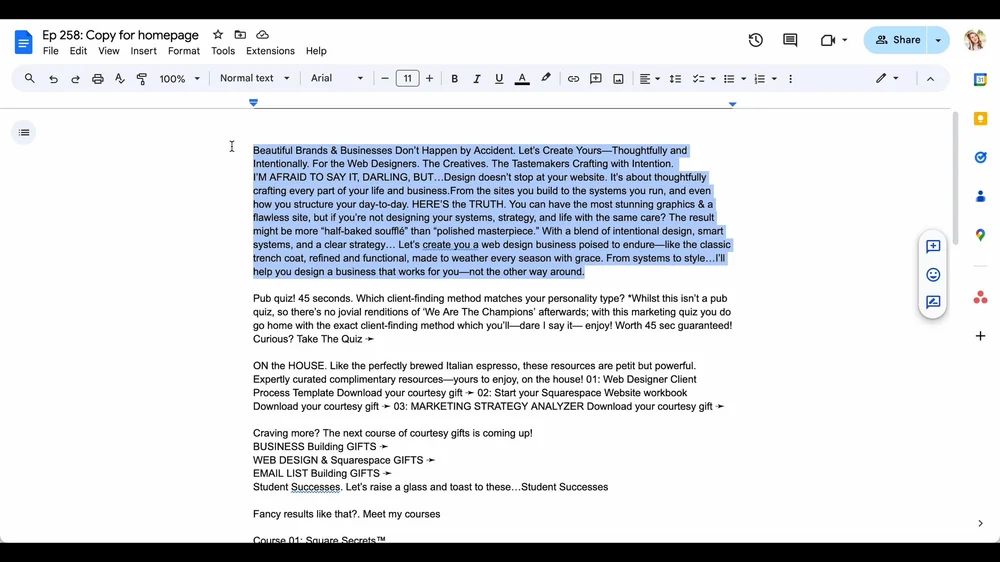Image resolution: width=1000 pixels, height=562 pixels.
Task: Click the search menus magnifier icon
Action: (x=29, y=78)
